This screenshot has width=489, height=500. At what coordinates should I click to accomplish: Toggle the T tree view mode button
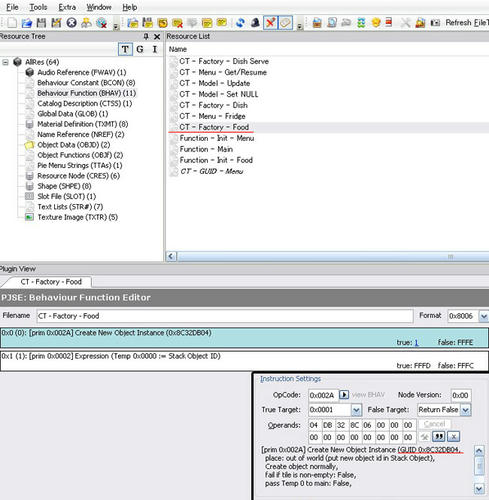(125, 49)
